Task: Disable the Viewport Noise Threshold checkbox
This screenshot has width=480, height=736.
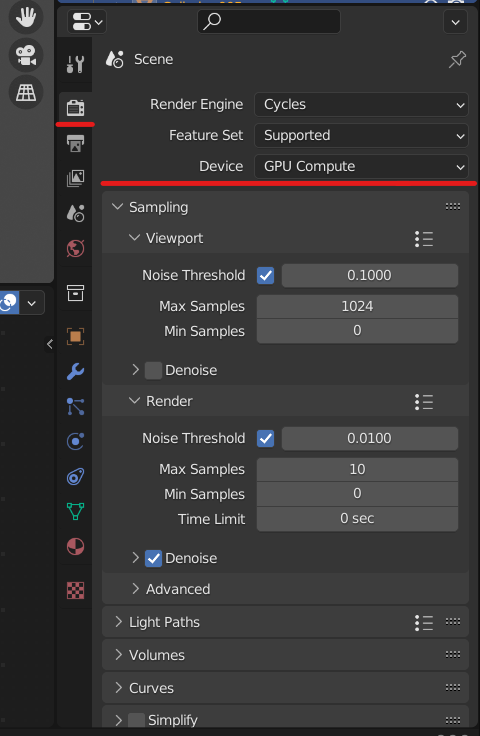Action: pos(266,276)
